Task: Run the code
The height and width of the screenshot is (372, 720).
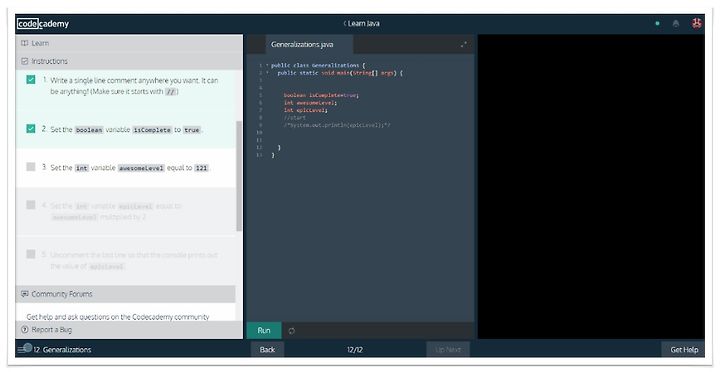Action: (264, 331)
